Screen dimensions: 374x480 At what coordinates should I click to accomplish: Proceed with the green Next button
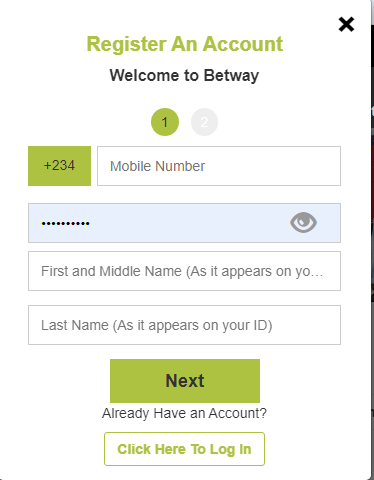pos(185,381)
